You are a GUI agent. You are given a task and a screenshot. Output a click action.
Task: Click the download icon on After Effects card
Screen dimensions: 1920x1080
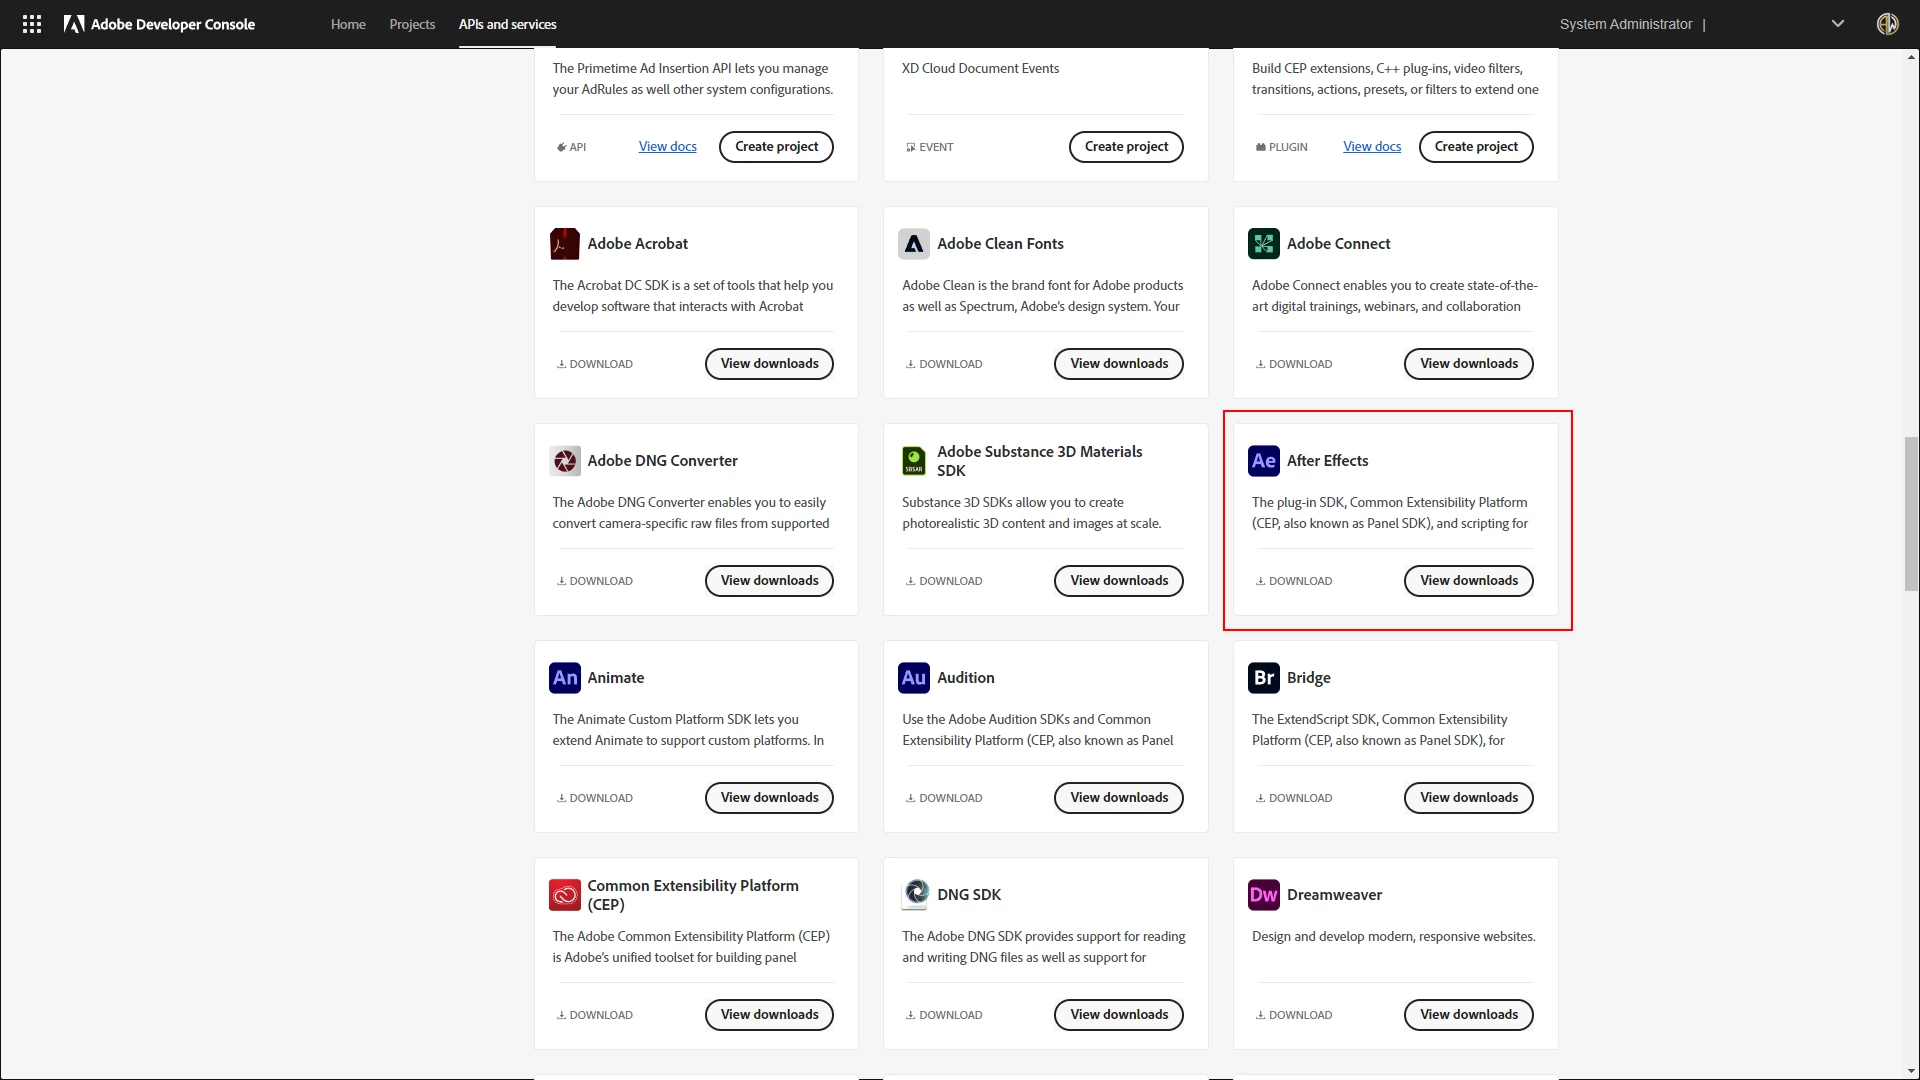[x=1260, y=581]
